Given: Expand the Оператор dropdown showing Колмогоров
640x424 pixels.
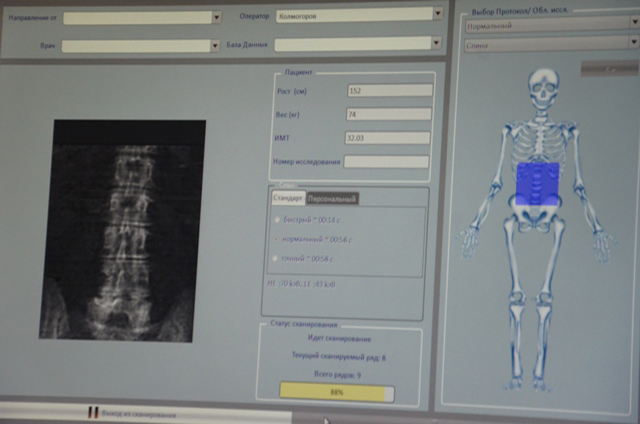Looking at the screenshot, I should pos(437,14).
